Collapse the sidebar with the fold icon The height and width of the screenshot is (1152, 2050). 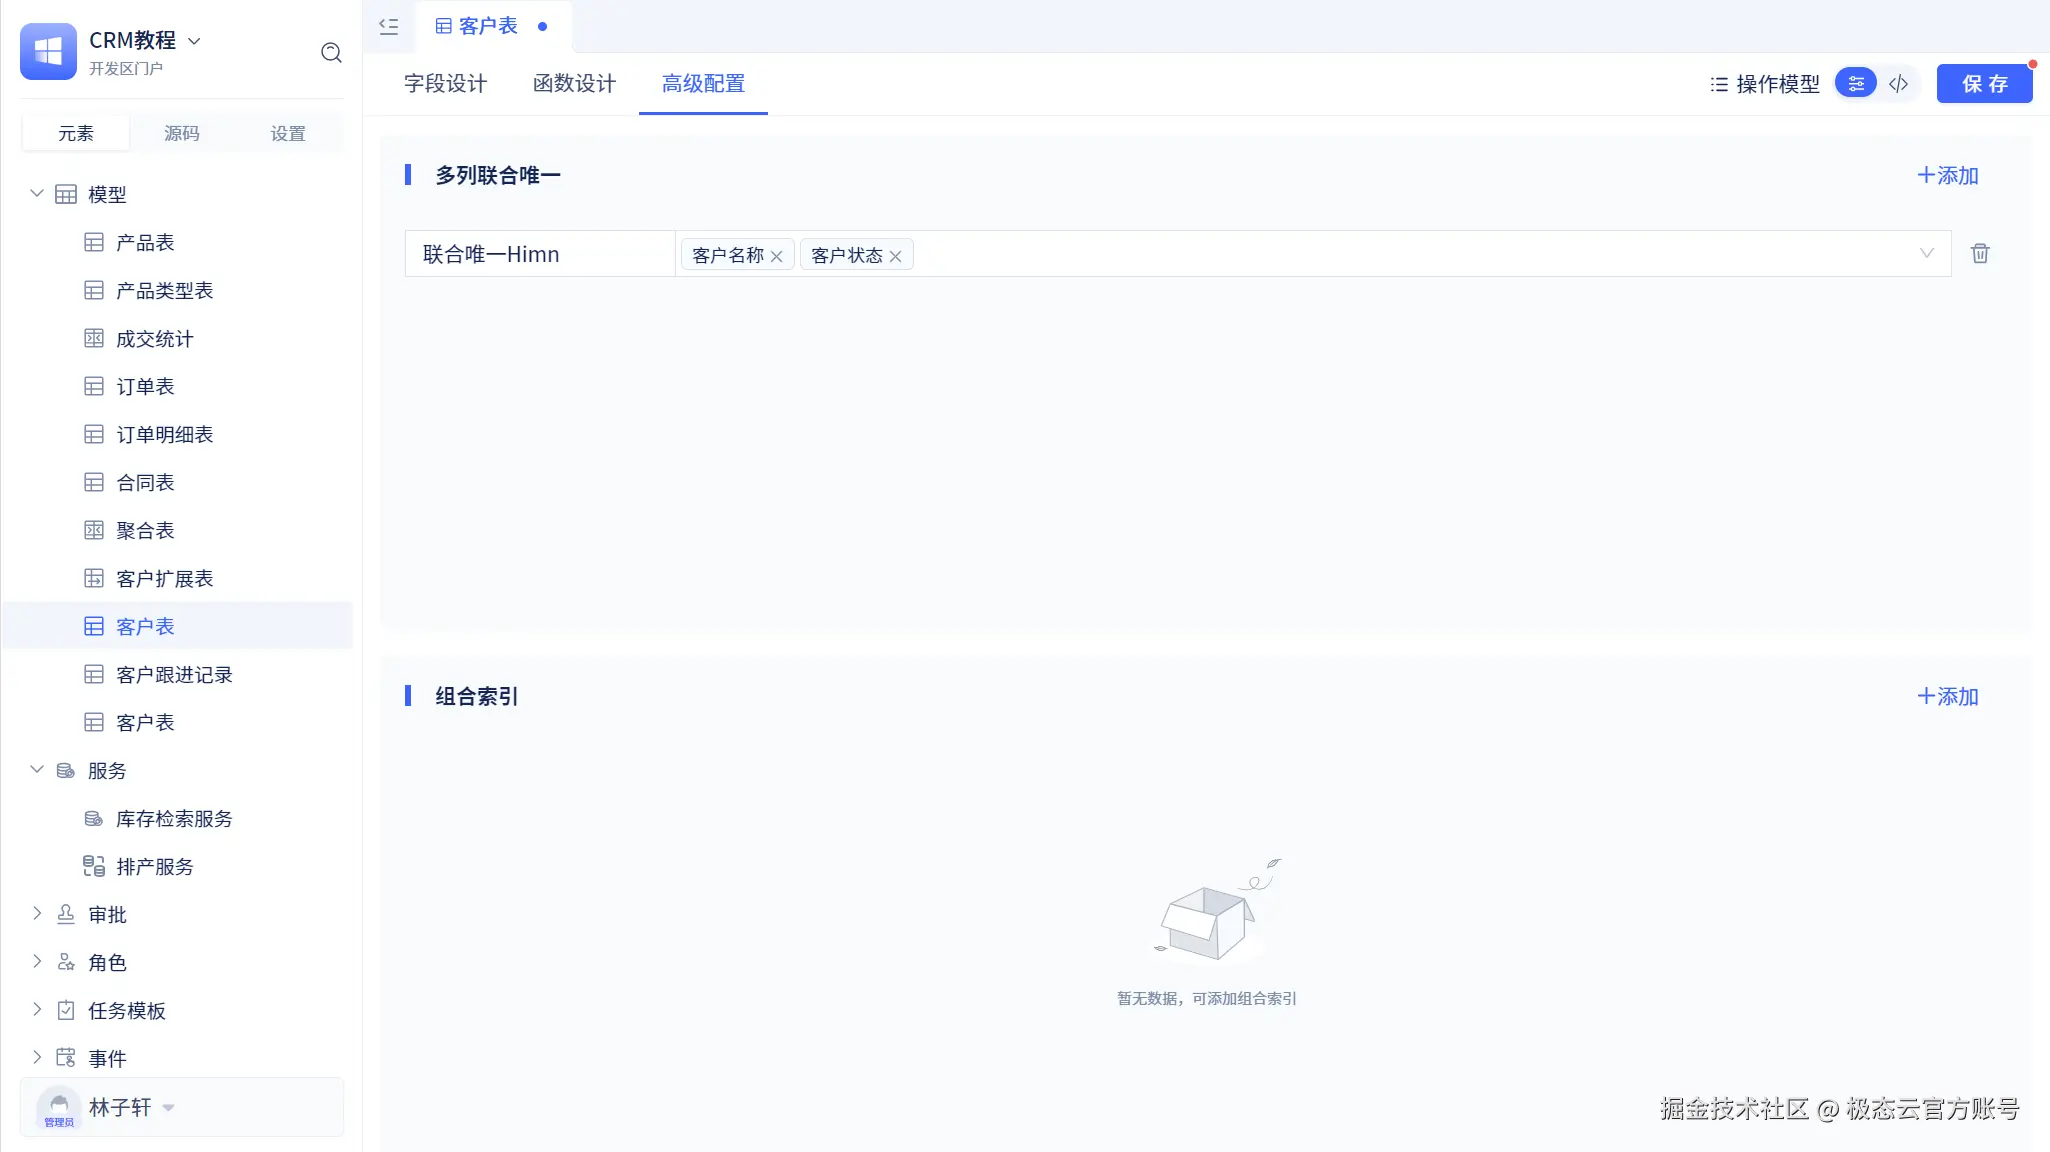(x=389, y=27)
